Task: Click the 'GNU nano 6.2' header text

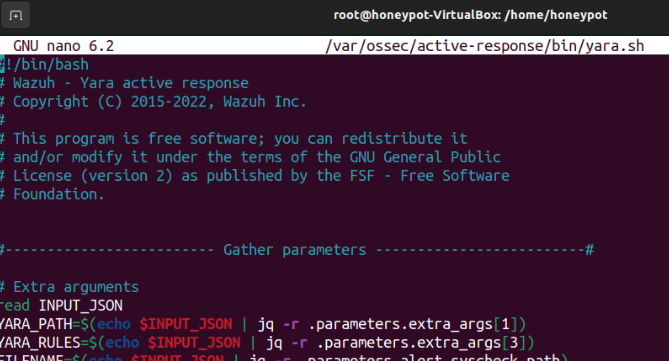Action: pos(64,46)
